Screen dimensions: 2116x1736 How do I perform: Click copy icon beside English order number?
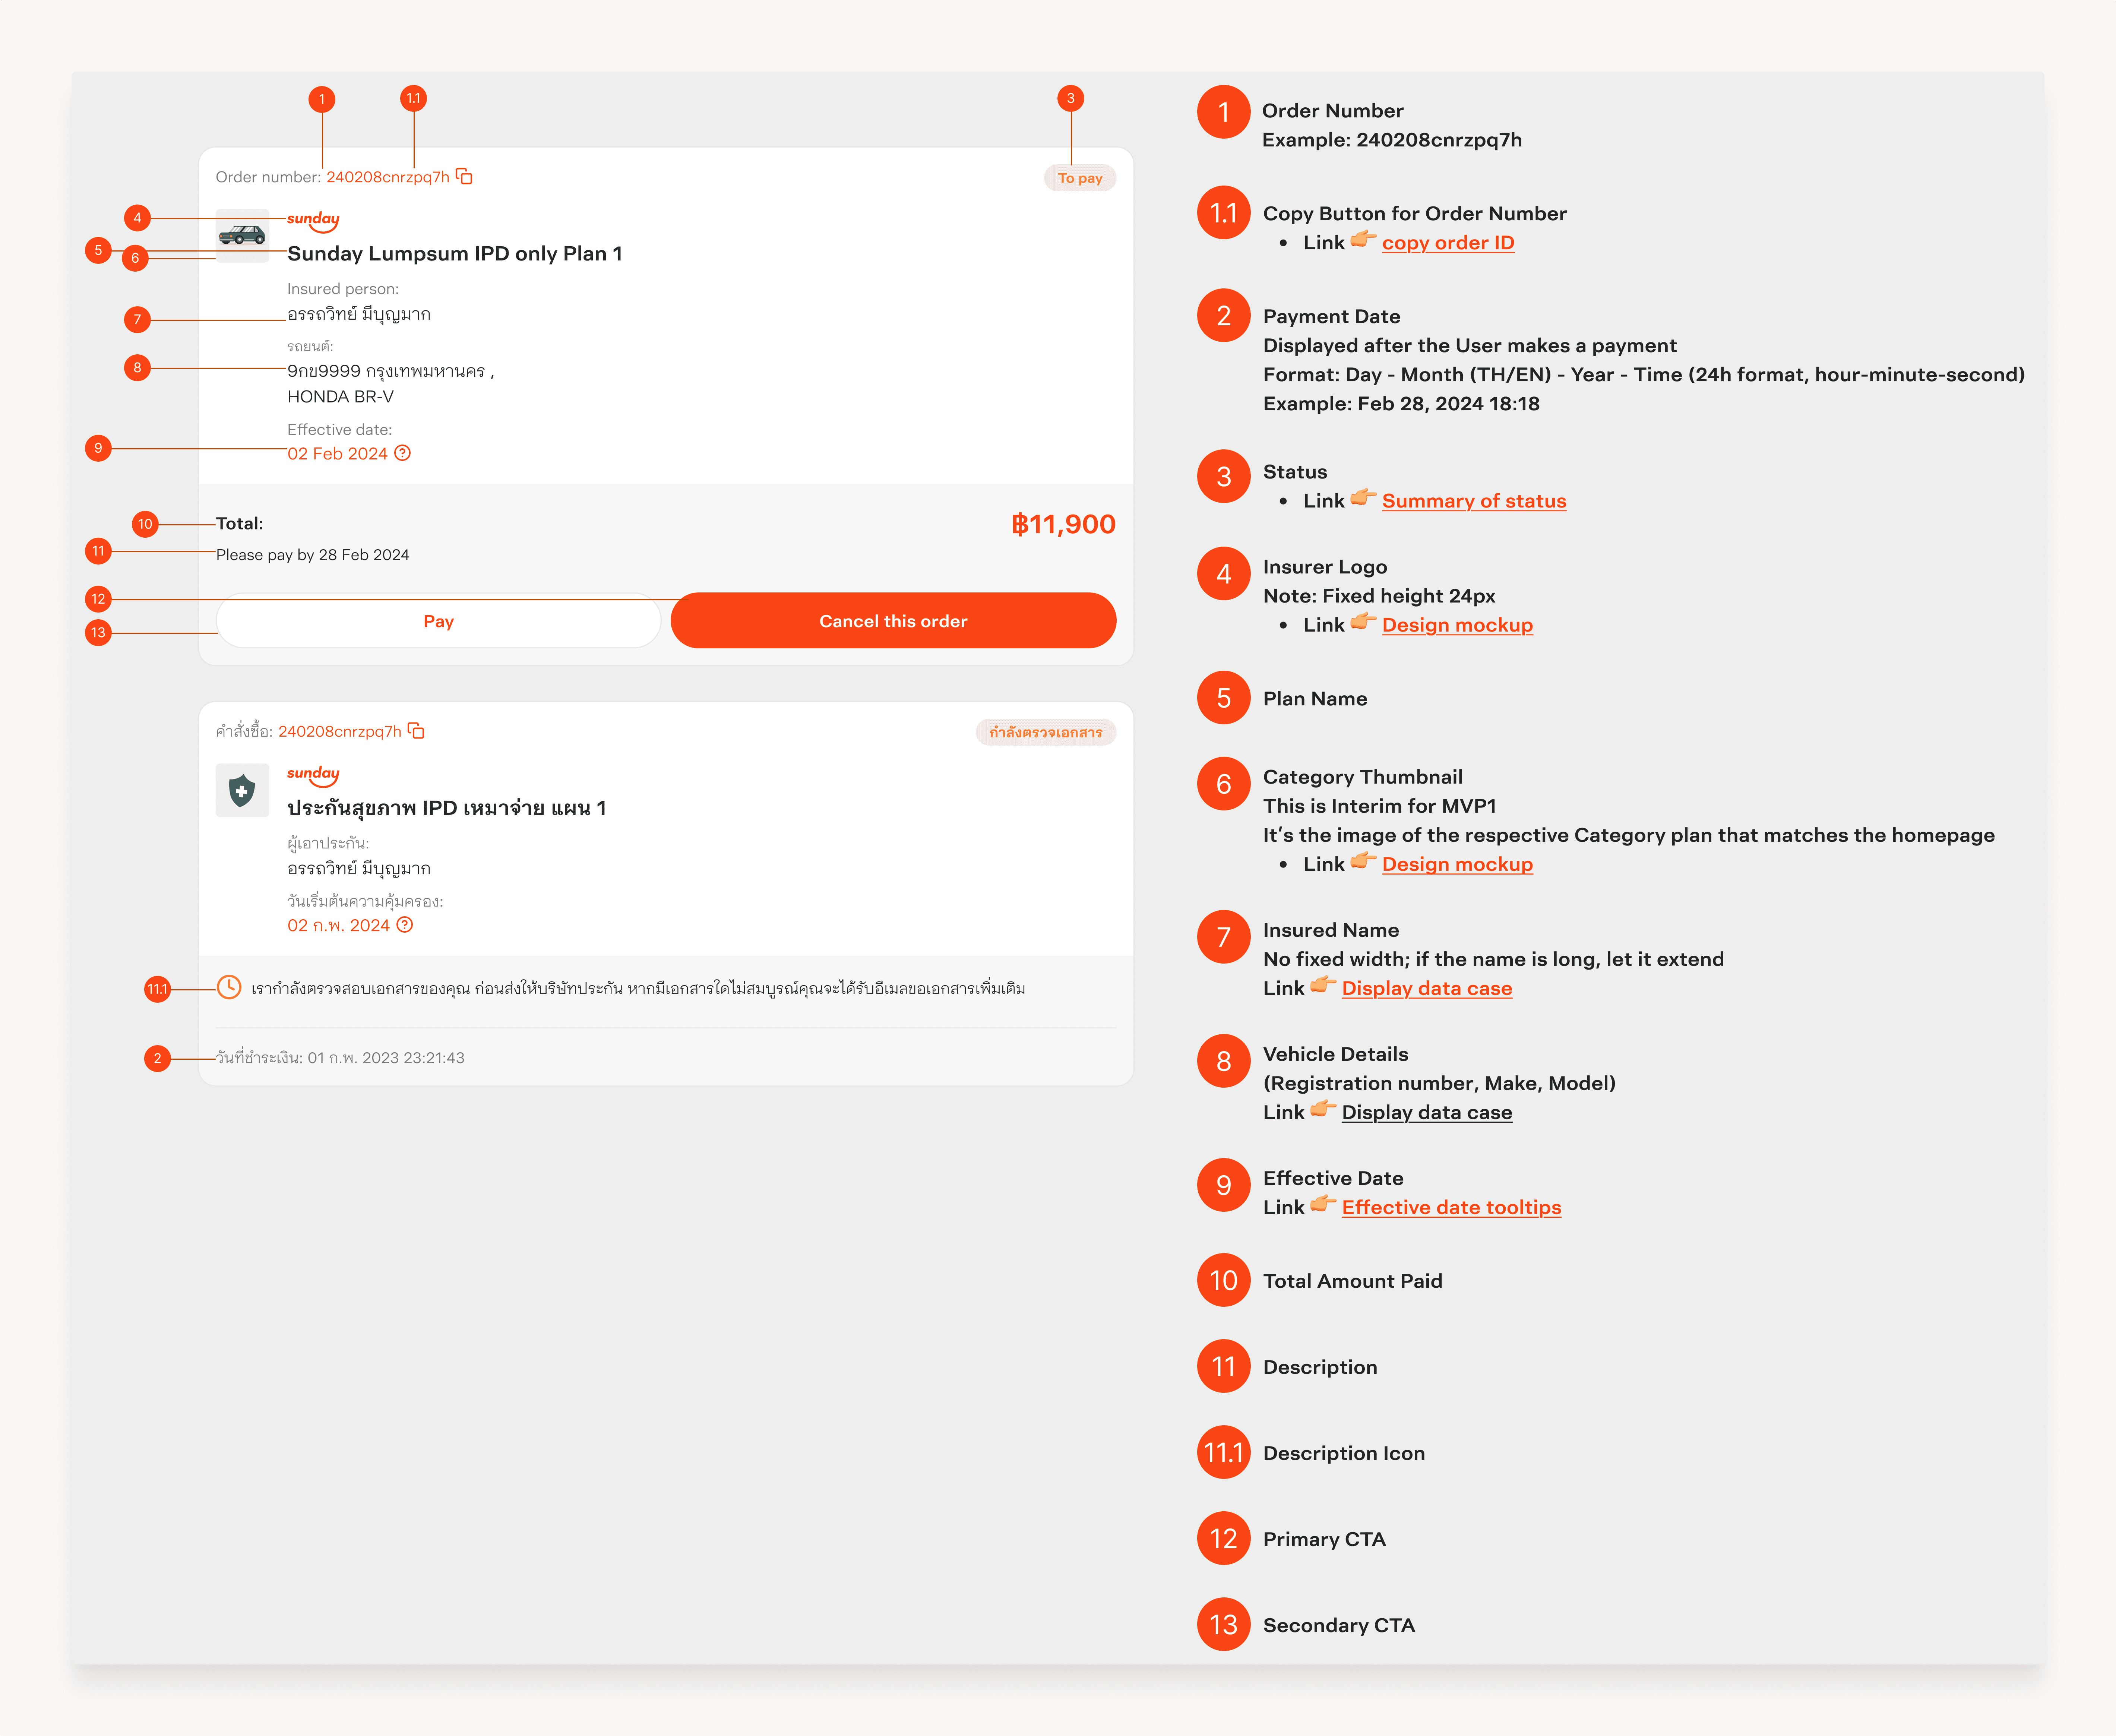click(464, 177)
